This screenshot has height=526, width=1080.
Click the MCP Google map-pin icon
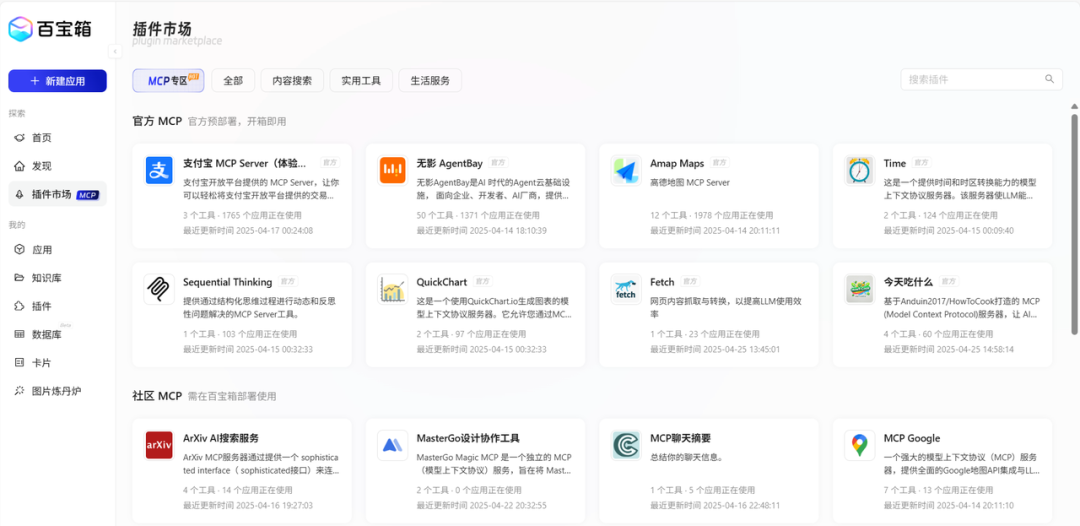pos(860,445)
